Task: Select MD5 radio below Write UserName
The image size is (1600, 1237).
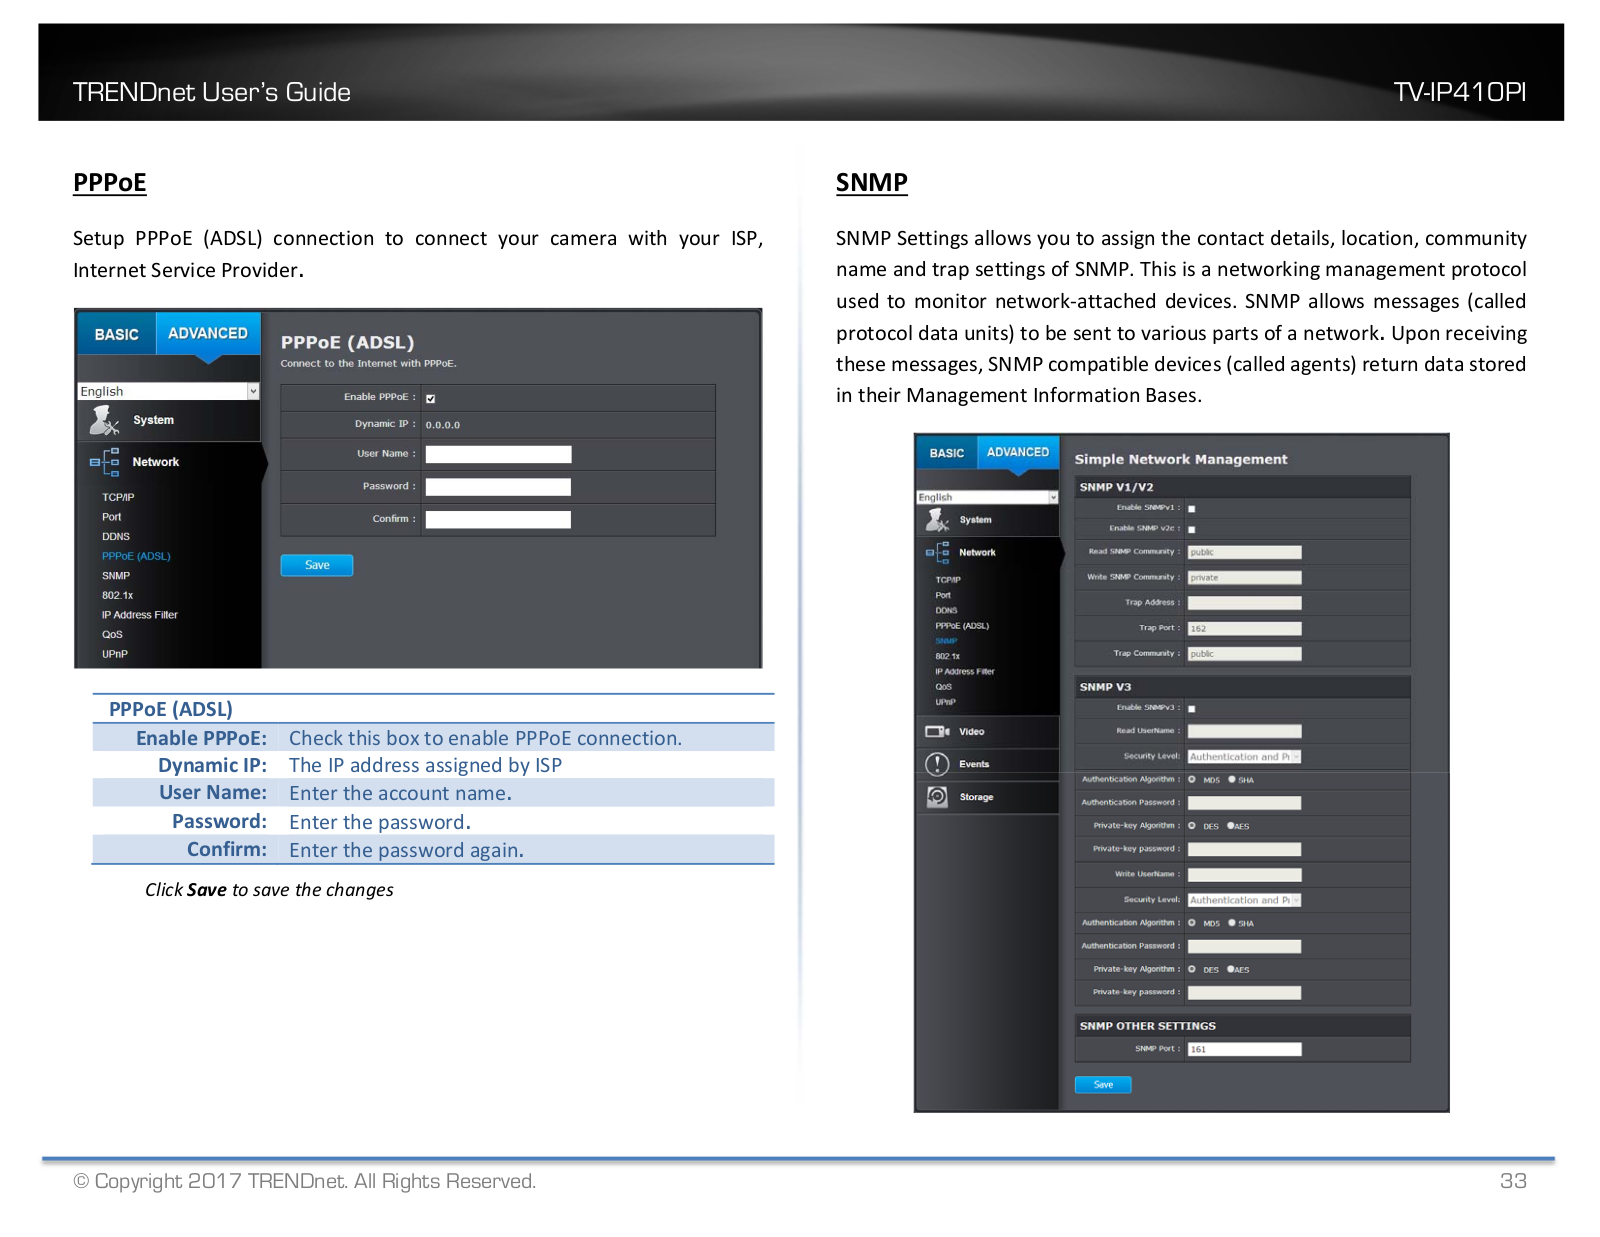Action: coord(1192,923)
